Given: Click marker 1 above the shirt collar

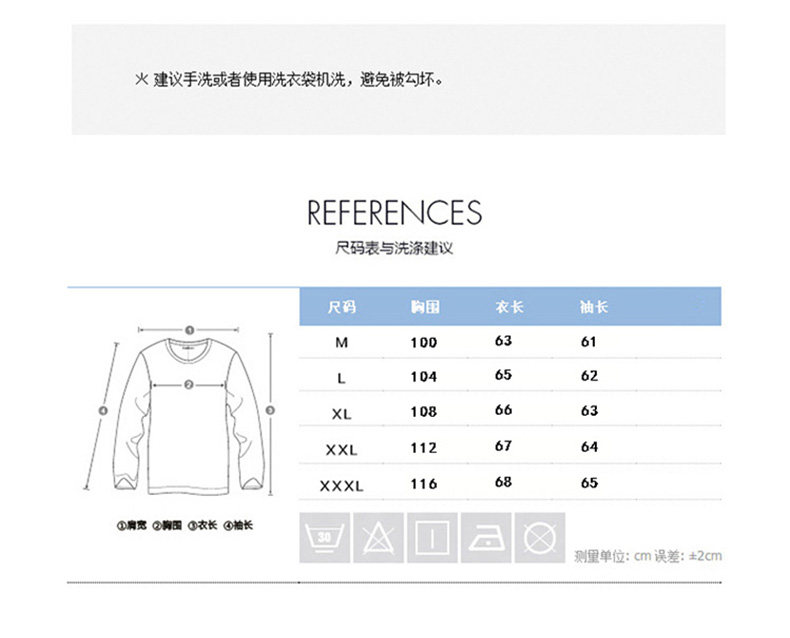Looking at the screenshot, I should (189, 330).
